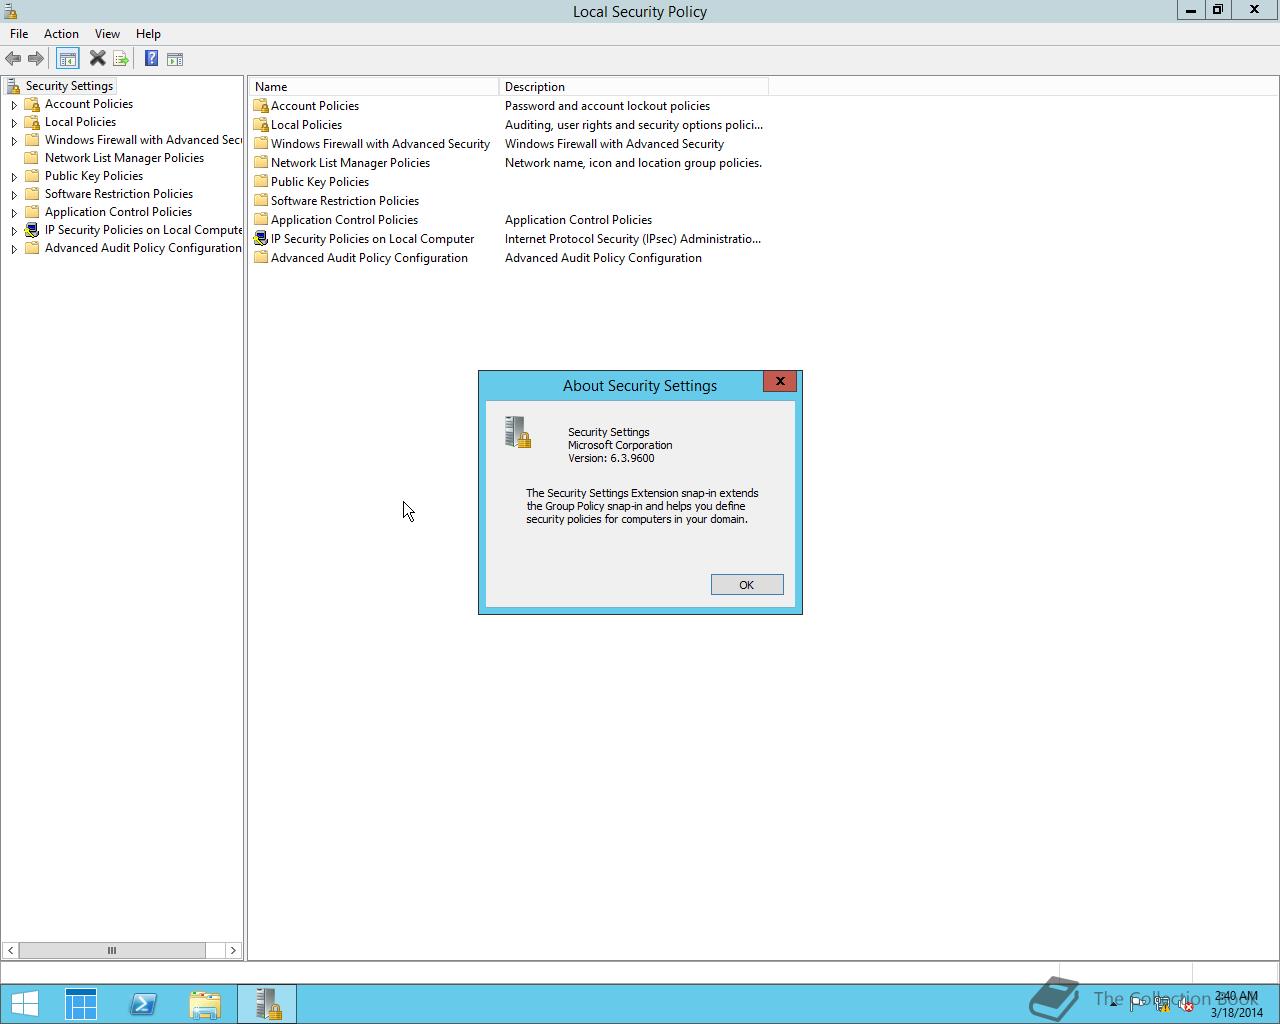This screenshot has width=1280, height=1024.
Task: Expand Public Key Policies in the tree
Action: (x=14, y=177)
